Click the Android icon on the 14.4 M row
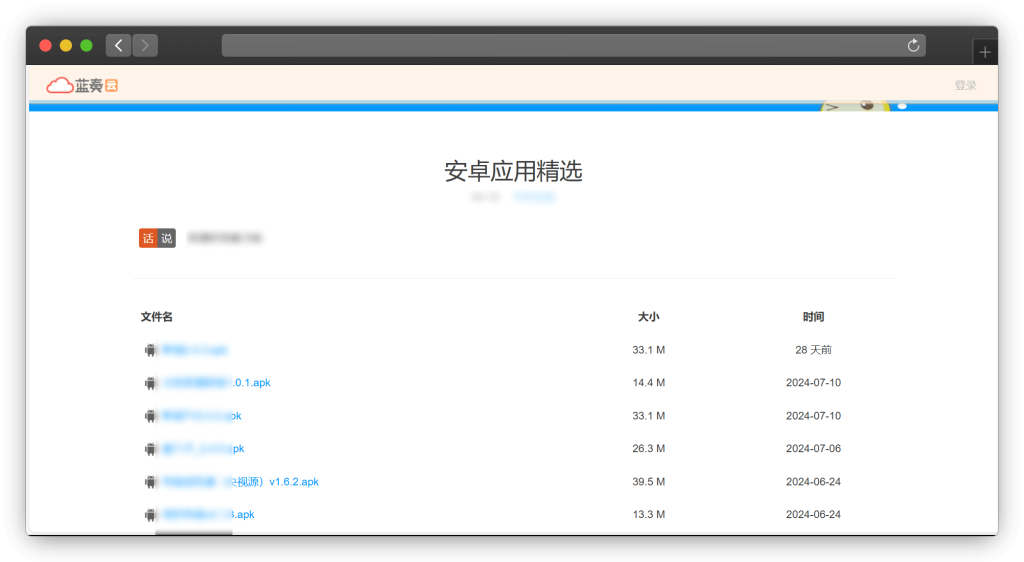This screenshot has height=562, width=1024. click(x=150, y=382)
